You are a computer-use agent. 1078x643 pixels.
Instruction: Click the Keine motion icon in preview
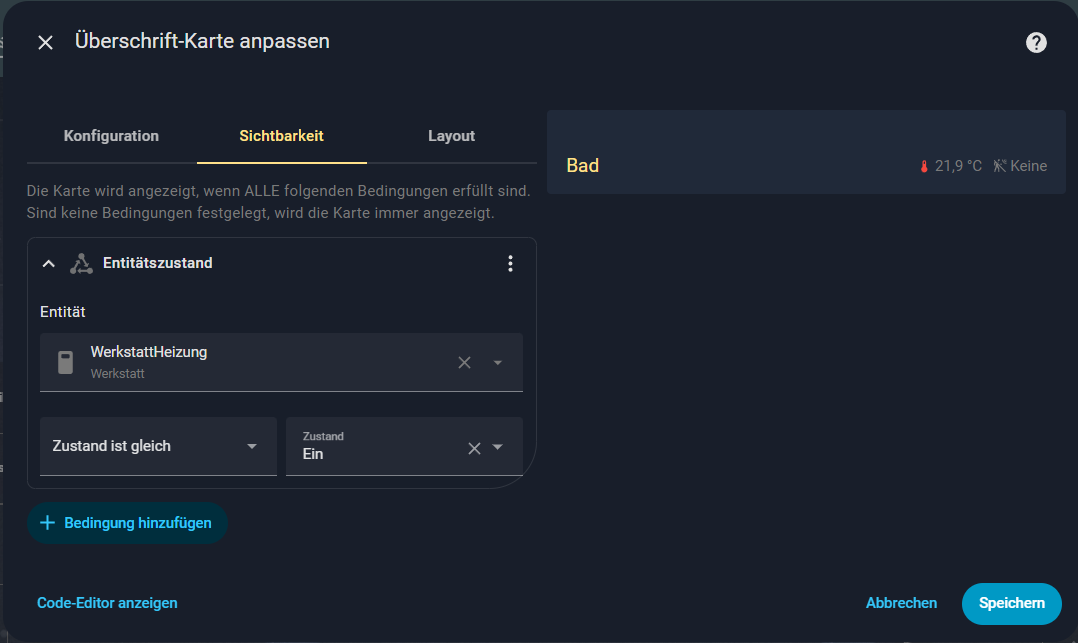coord(999,166)
